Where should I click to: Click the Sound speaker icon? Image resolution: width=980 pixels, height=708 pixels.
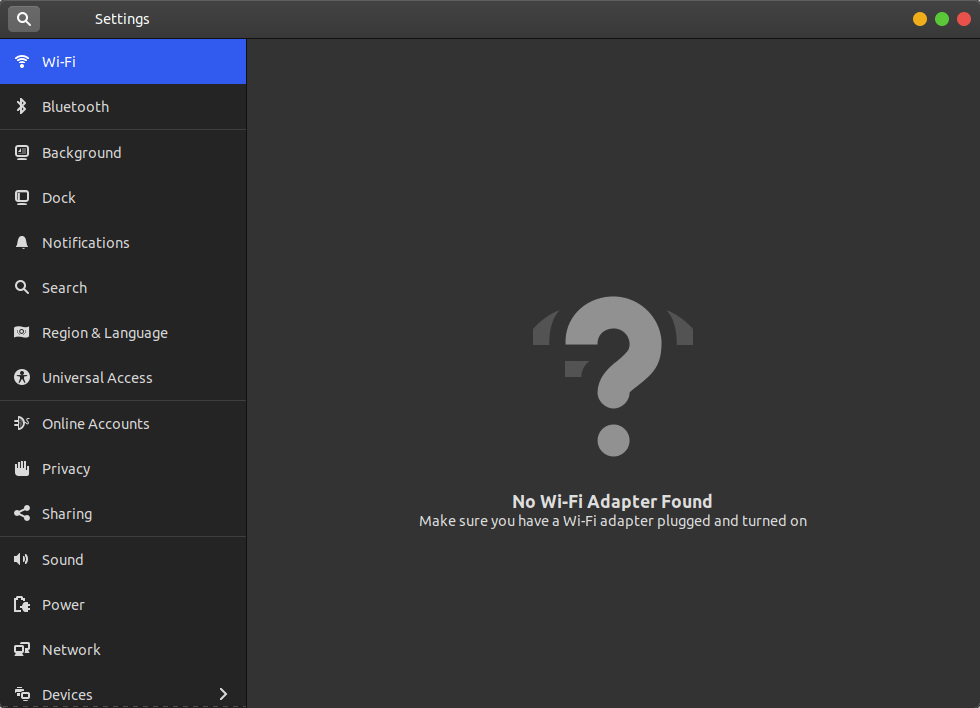pyautogui.click(x=22, y=559)
